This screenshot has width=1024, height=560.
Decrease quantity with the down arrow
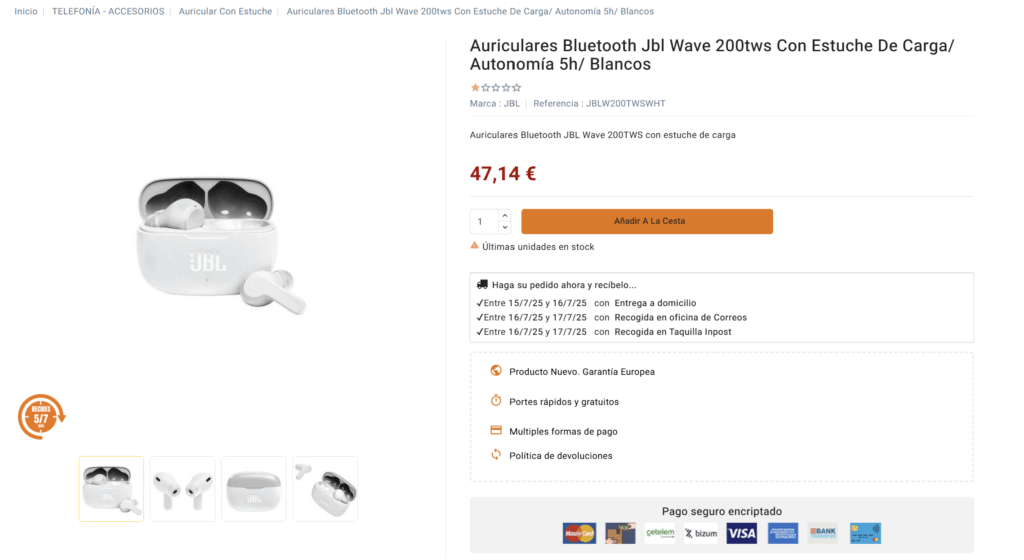(x=505, y=228)
